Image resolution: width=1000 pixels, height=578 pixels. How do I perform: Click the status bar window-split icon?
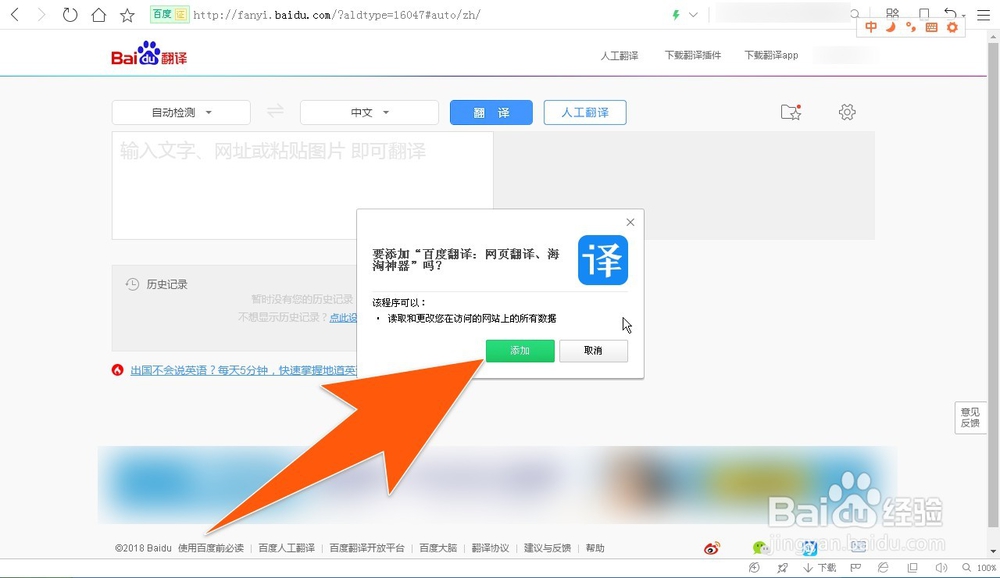click(x=913, y=568)
